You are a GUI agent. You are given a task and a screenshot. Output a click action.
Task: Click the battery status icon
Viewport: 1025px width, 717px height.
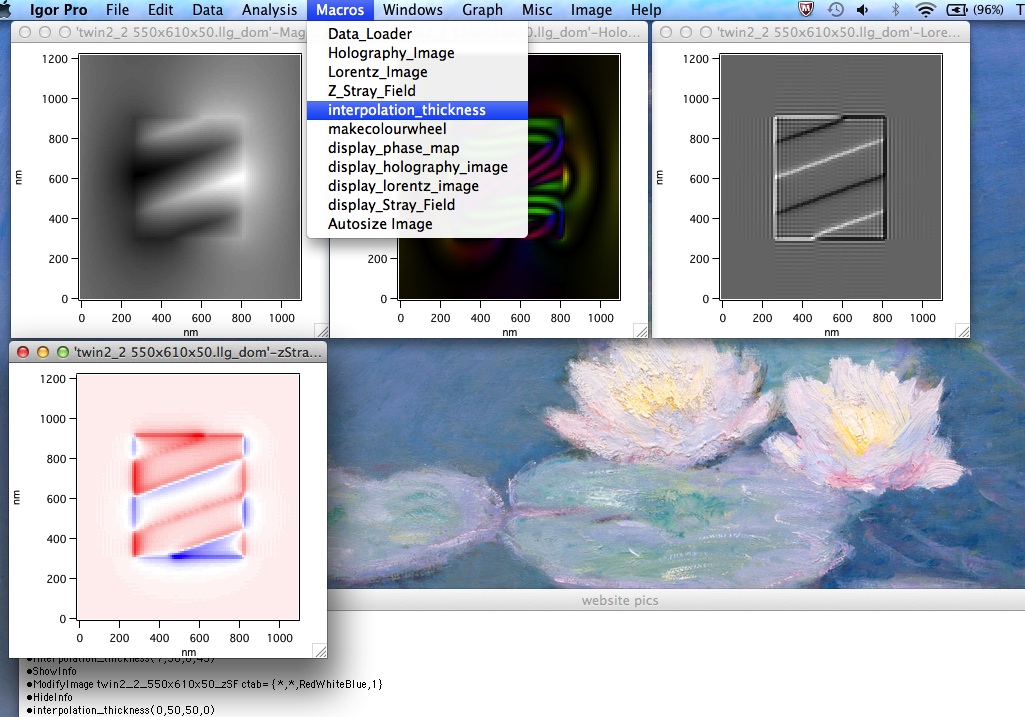(x=957, y=10)
